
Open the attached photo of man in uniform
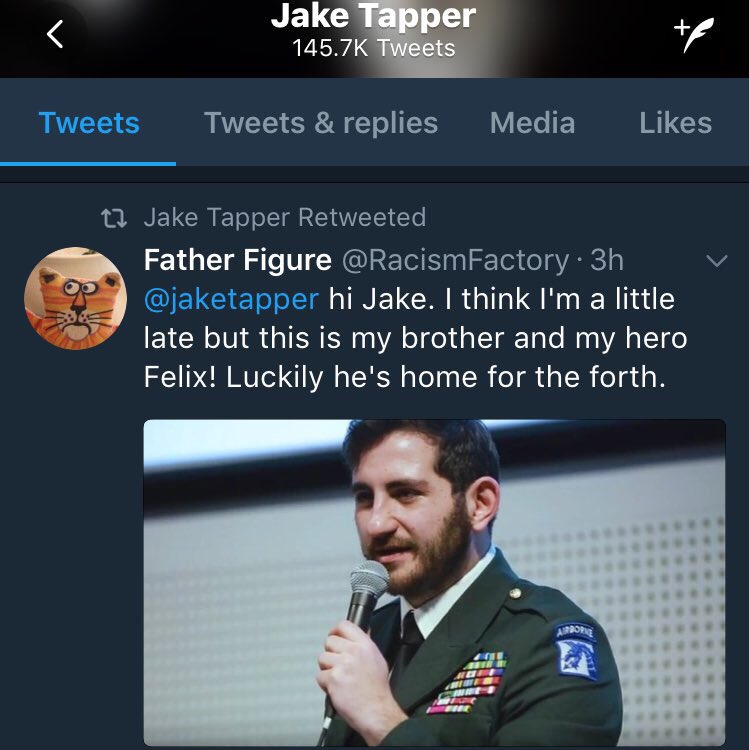434,583
